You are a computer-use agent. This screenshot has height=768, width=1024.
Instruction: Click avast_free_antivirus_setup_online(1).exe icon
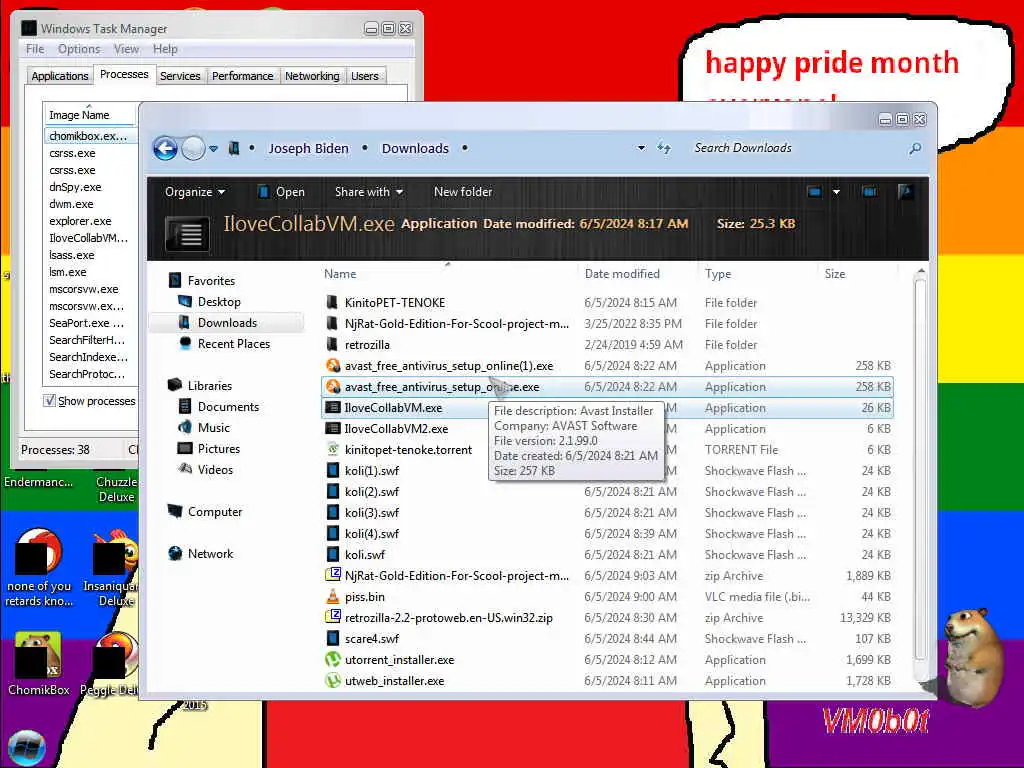pyautogui.click(x=333, y=366)
